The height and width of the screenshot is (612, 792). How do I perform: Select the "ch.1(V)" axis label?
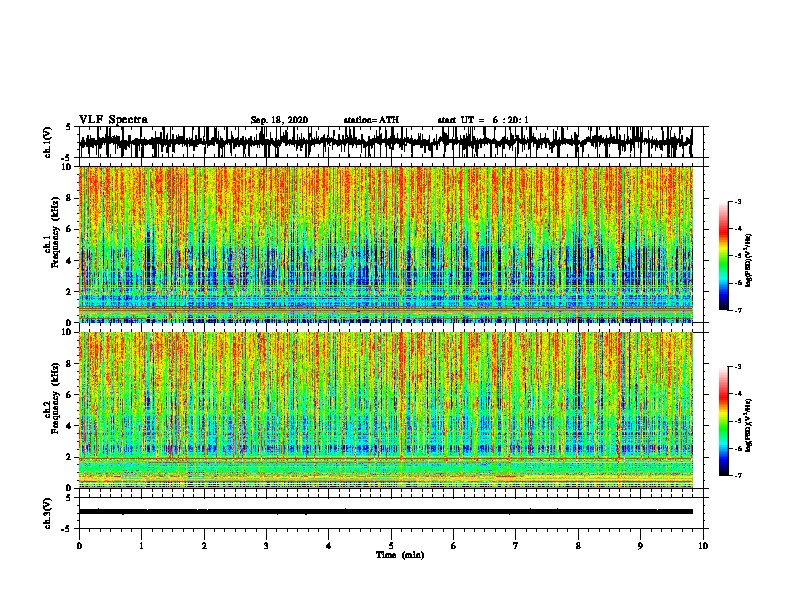coord(47,142)
